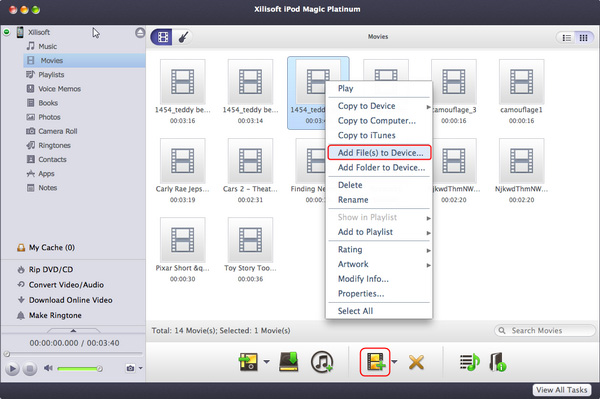600x399 pixels.
Task: Open the snapshot dropdown arrow
Action: click(140, 368)
